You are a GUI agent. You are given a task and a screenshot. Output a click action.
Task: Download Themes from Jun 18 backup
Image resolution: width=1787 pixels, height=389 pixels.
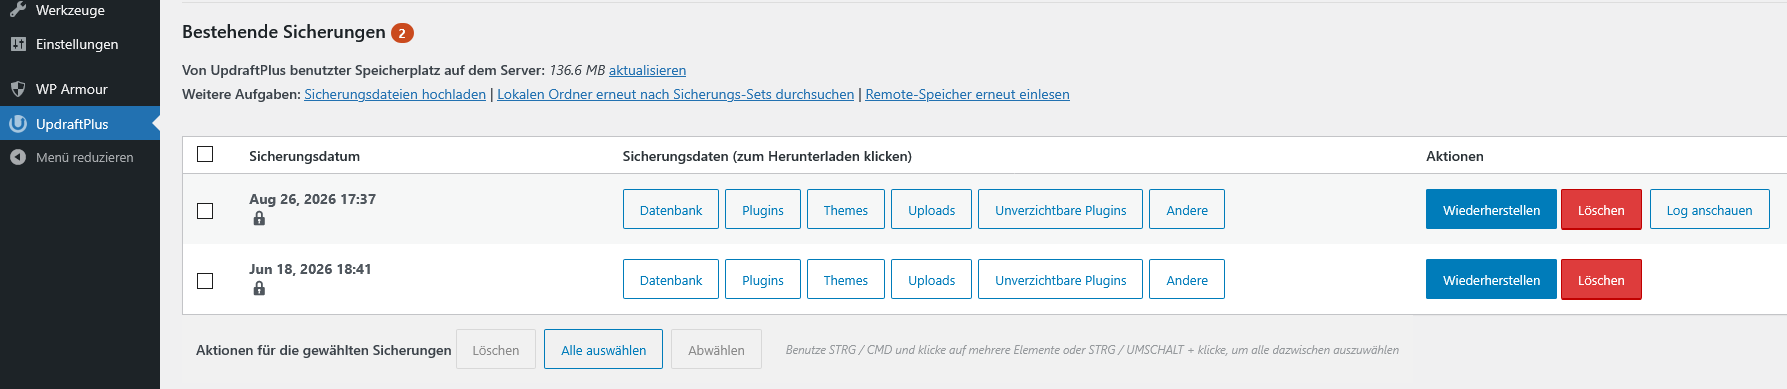coord(846,280)
